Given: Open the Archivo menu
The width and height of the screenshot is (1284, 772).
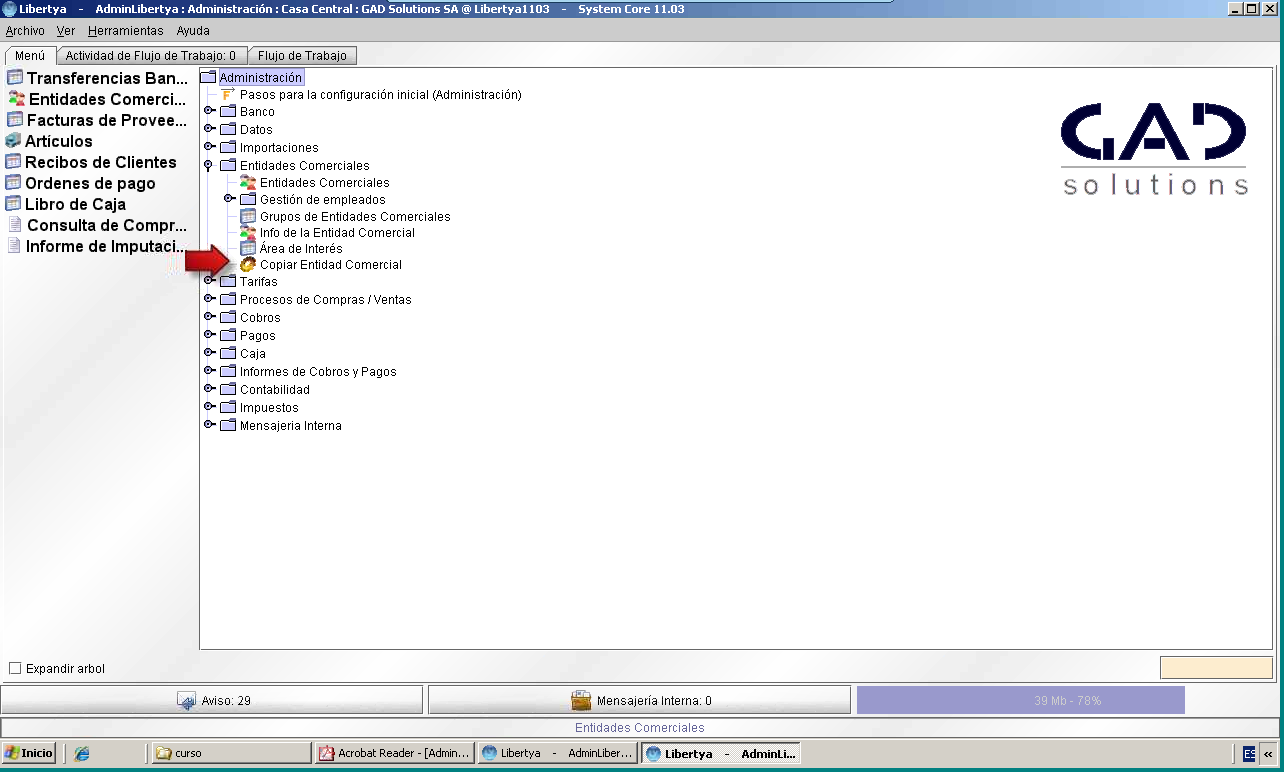Looking at the screenshot, I should point(25,31).
